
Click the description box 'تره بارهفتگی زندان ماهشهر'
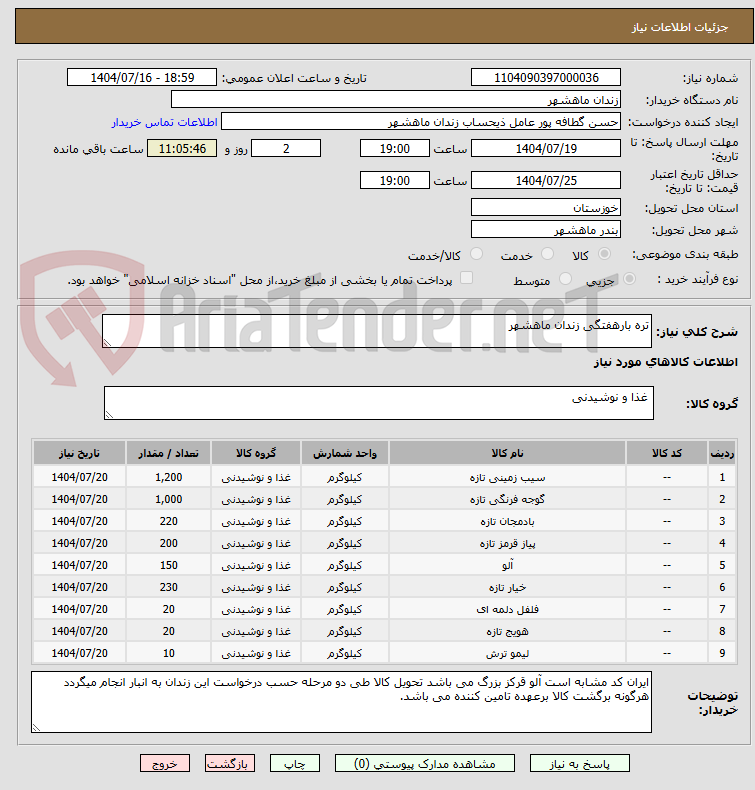click(377, 331)
